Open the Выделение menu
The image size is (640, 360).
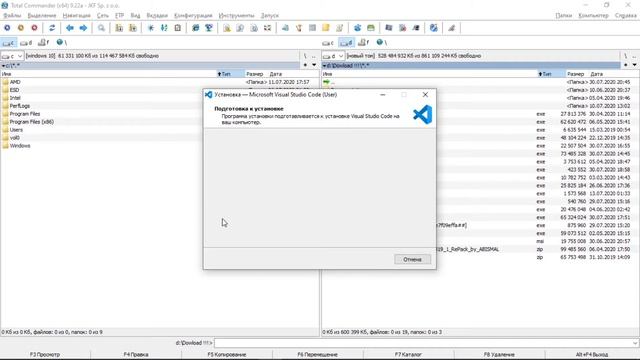(42, 16)
